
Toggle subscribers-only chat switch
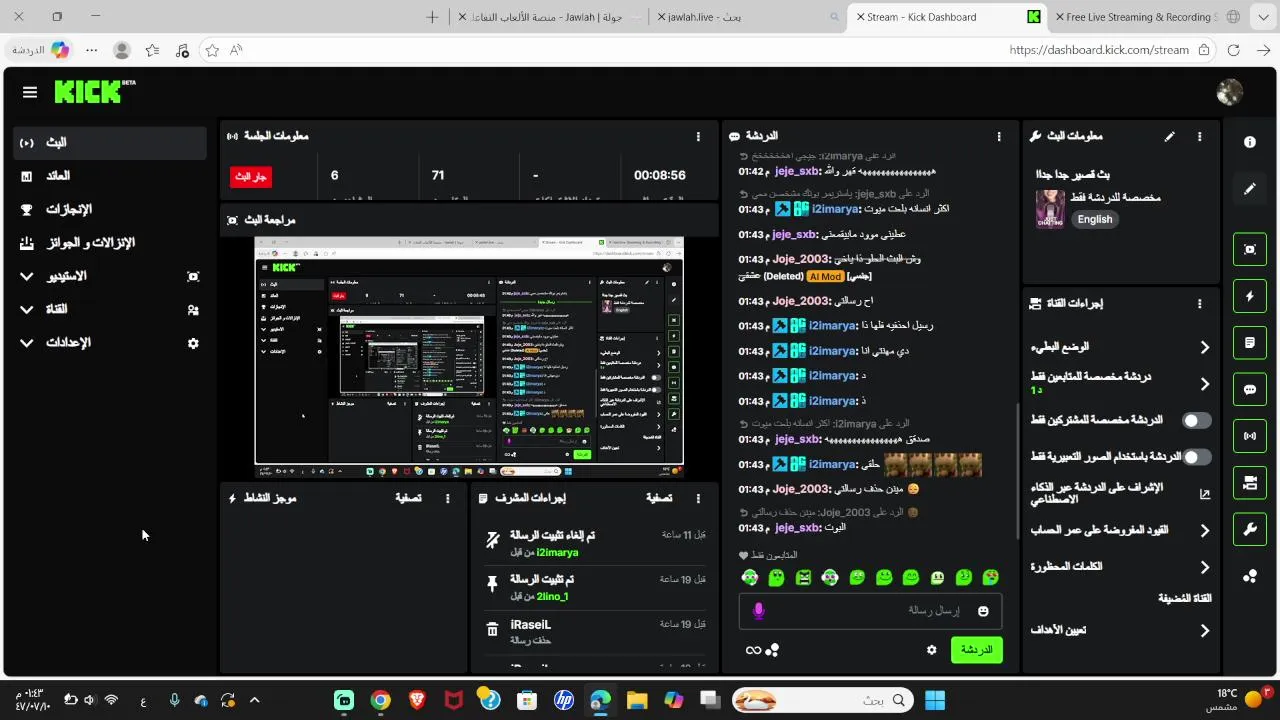tap(1196, 420)
